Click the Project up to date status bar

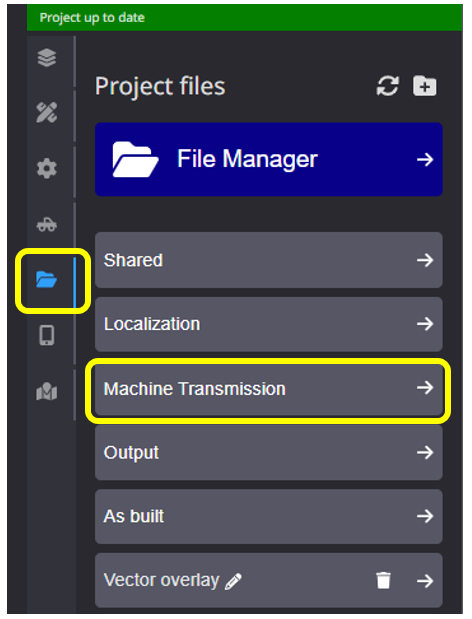point(244,17)
